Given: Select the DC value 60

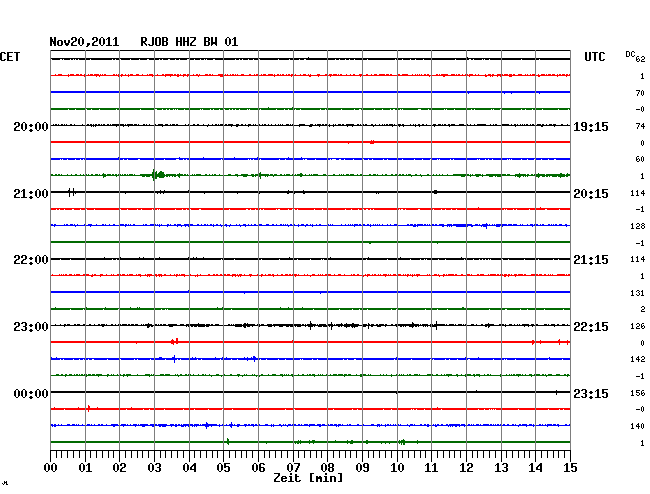Looking at the screenshot, I should [x=640, y=159].
